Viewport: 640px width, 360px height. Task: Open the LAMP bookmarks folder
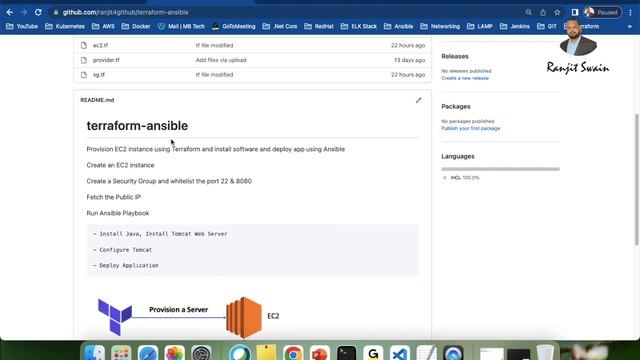tap(480, 26)
